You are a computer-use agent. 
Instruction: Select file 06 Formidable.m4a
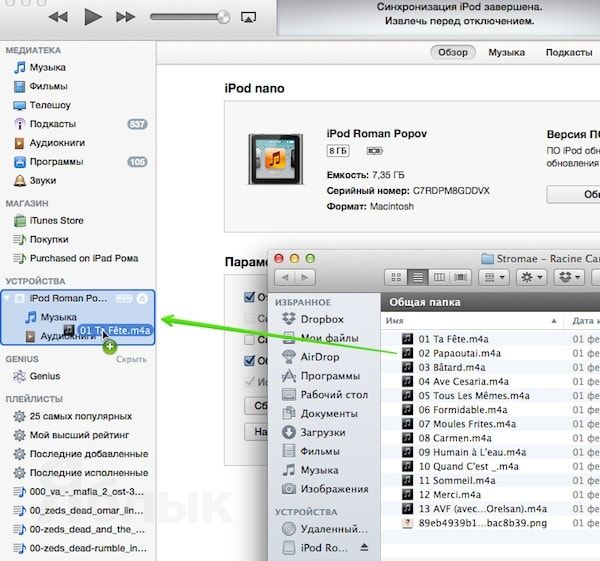coord(462,410)
